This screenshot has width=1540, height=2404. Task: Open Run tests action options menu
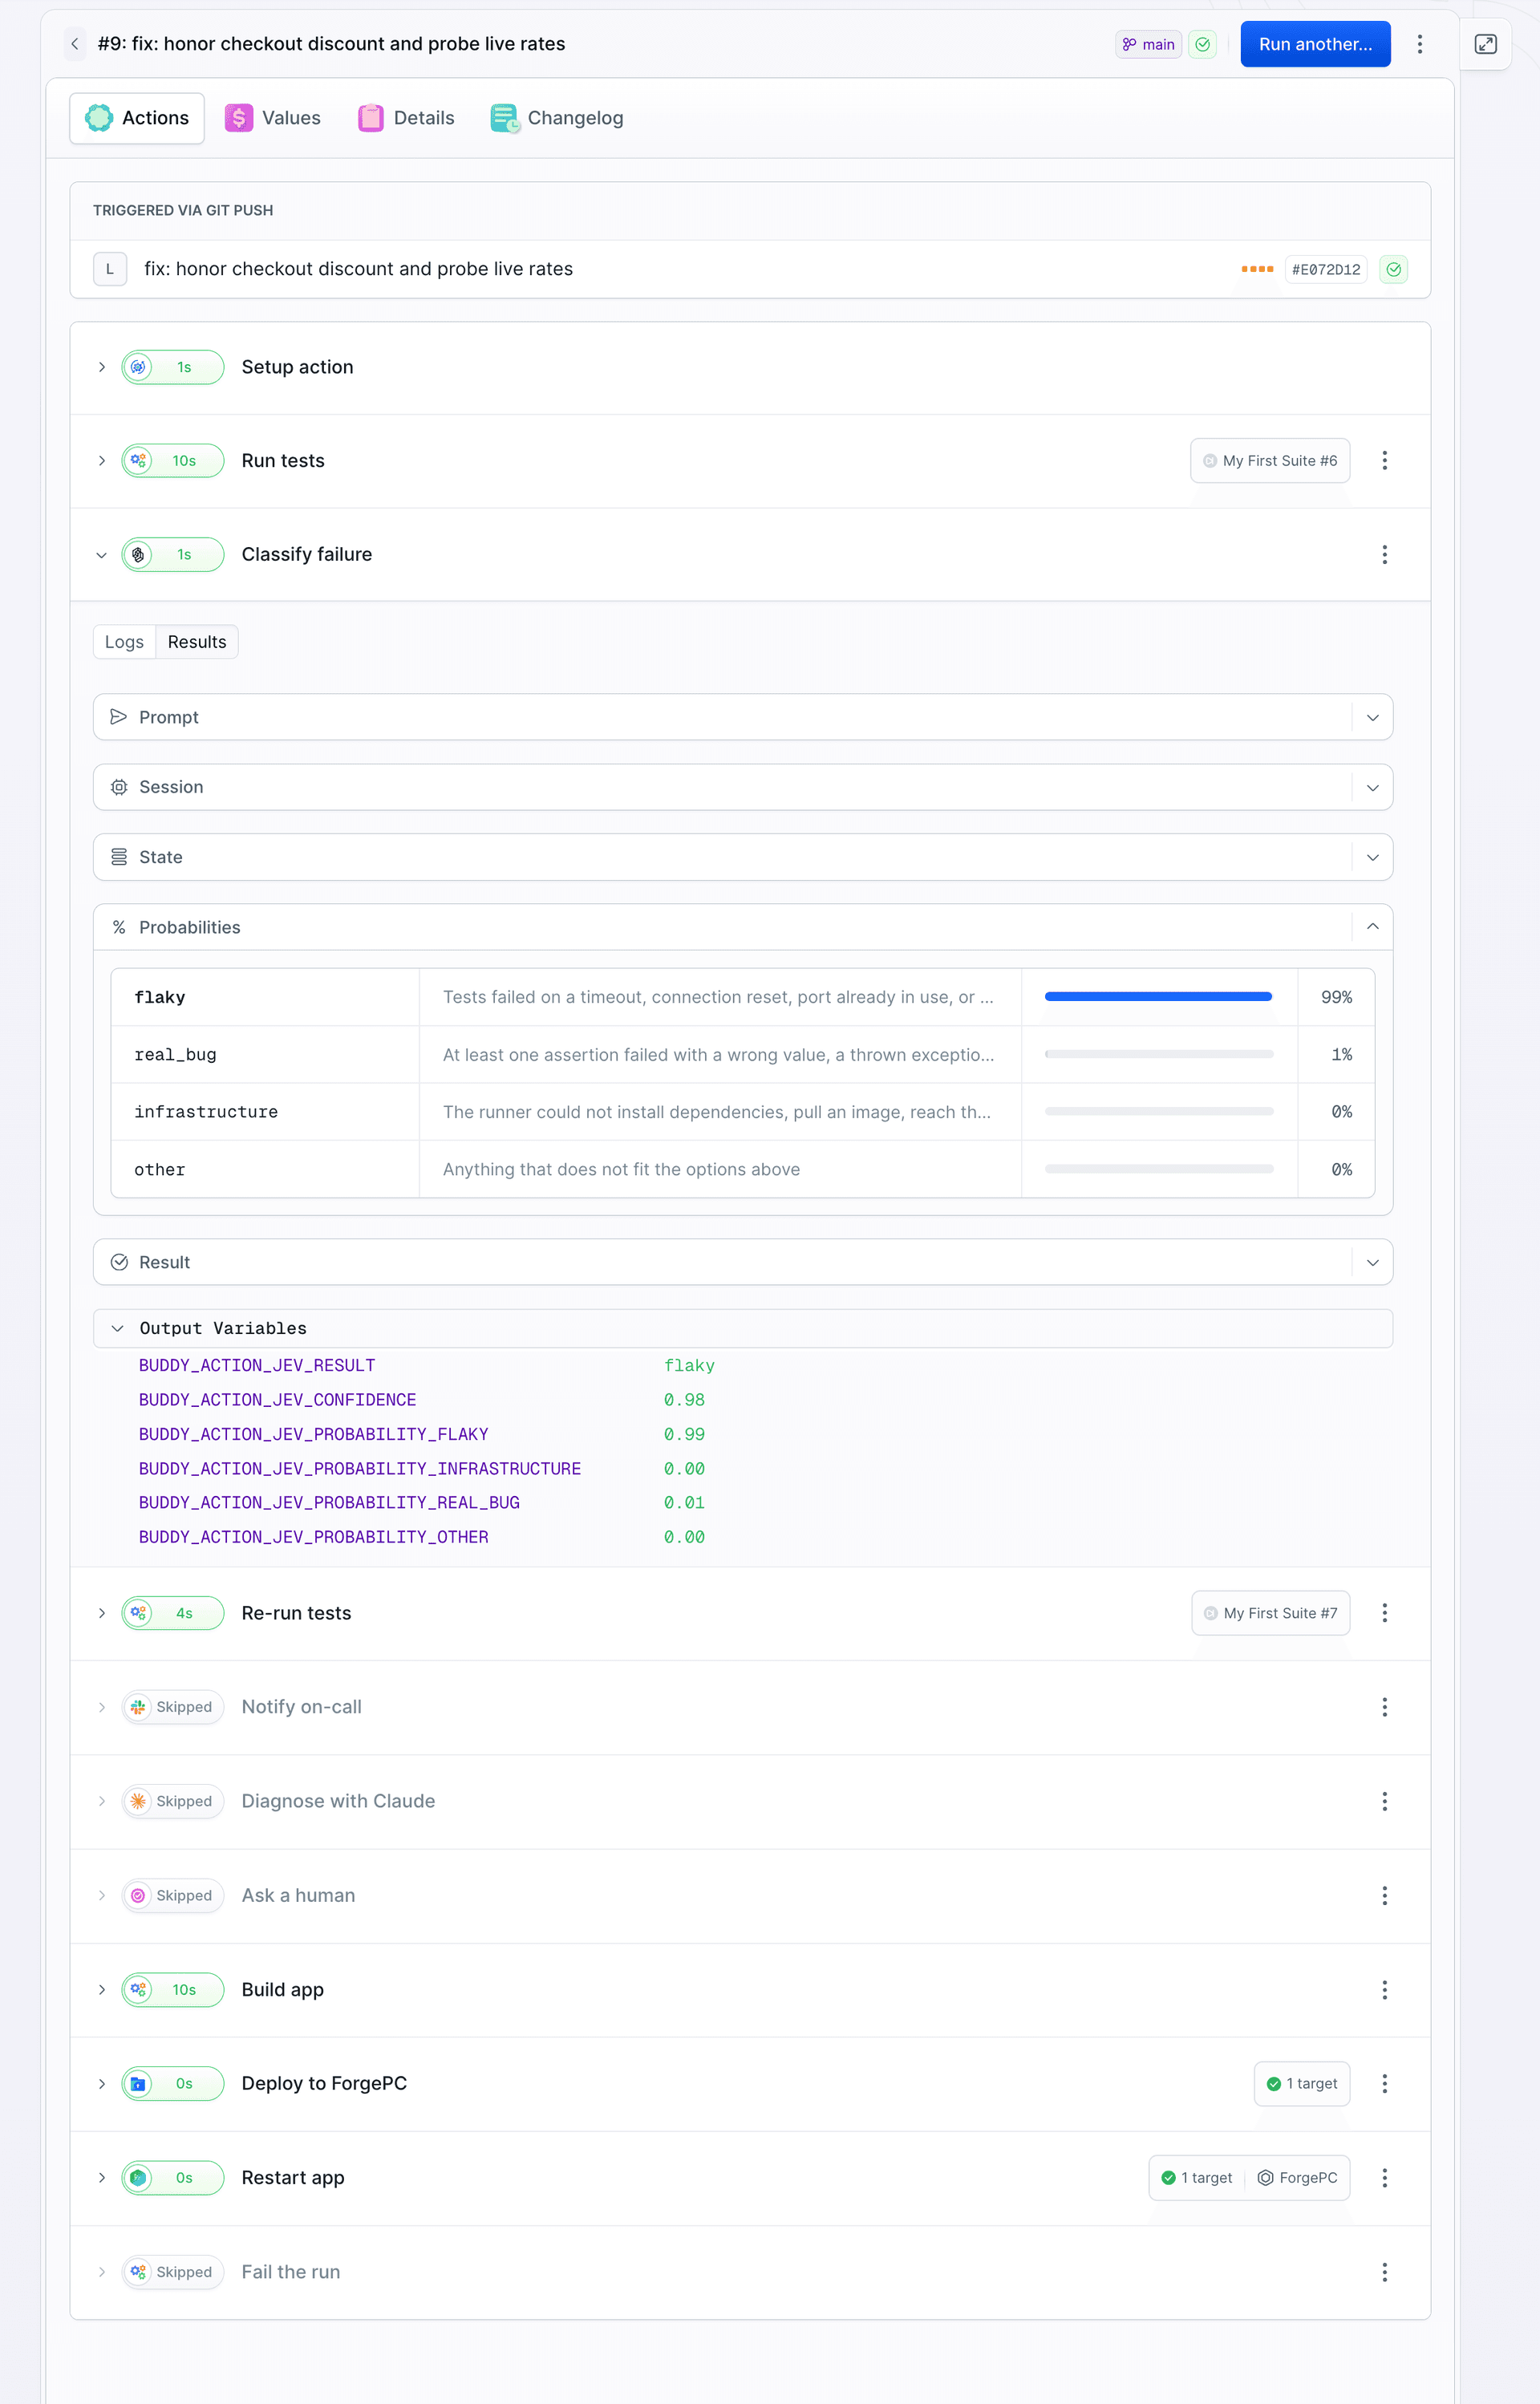[1384, 461]
